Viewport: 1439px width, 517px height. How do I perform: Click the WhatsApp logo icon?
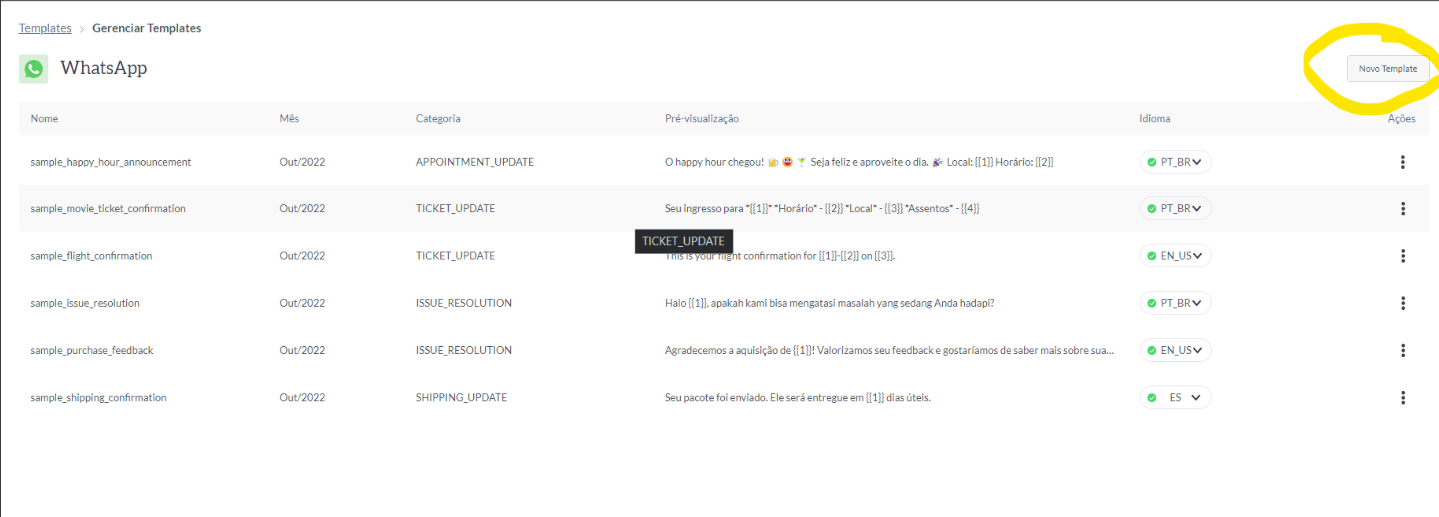[34, 69]
